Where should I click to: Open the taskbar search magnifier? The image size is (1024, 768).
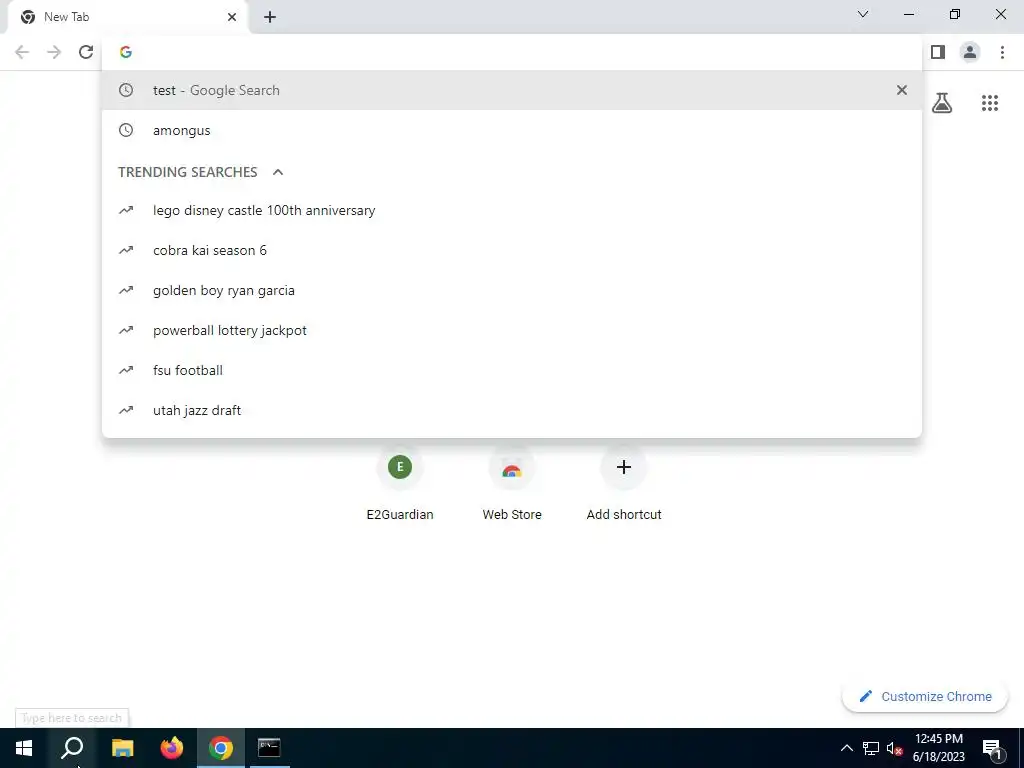72,748
